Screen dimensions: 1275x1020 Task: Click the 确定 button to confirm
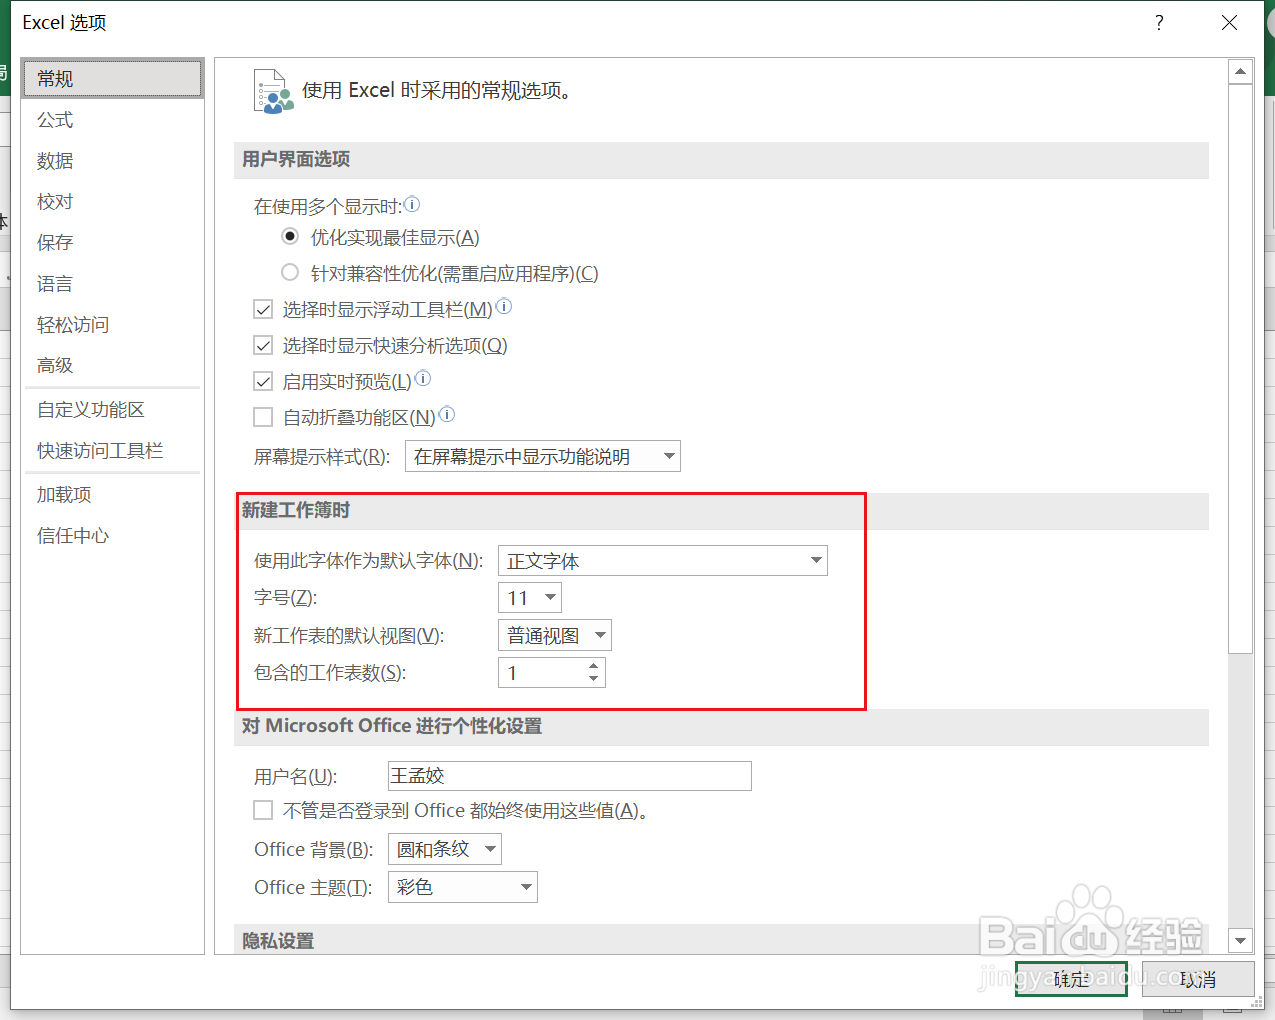click(1070, 979)
